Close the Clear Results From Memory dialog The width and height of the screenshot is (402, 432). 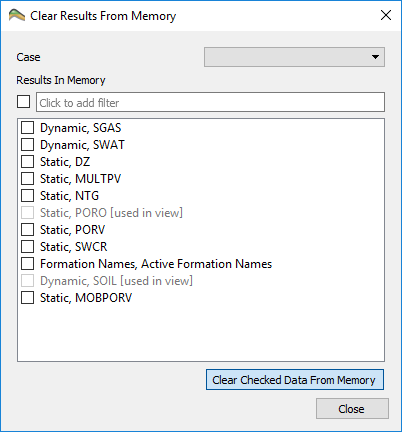pyautogui.click(x=386, y=15)
